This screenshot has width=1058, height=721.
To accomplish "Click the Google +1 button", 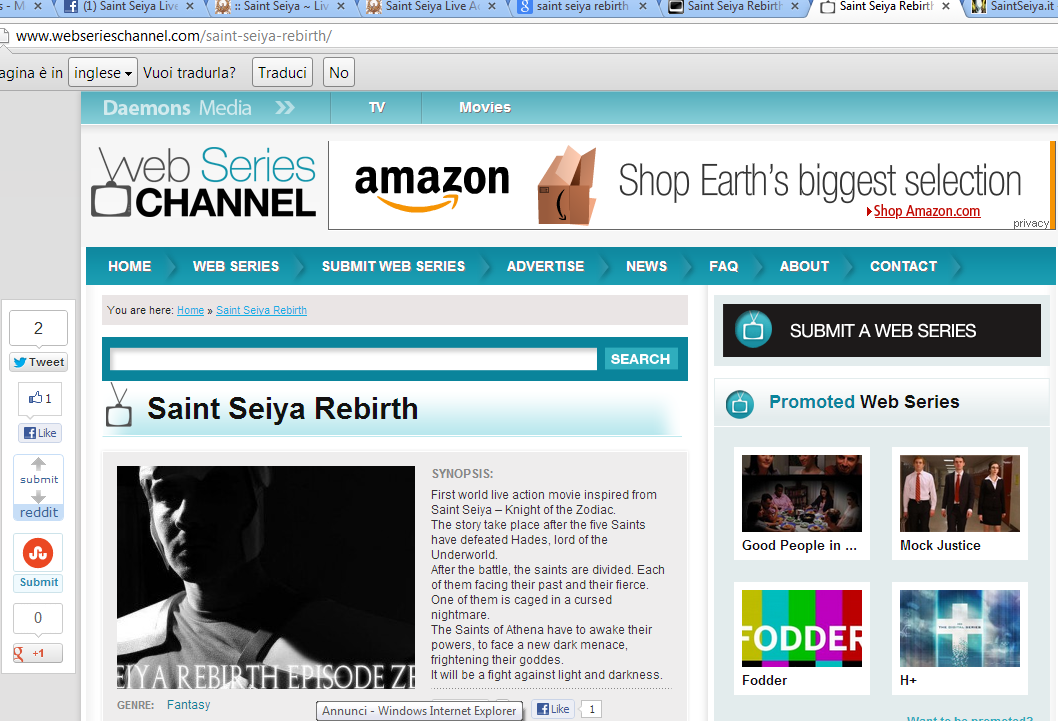I will pos(38,653).
